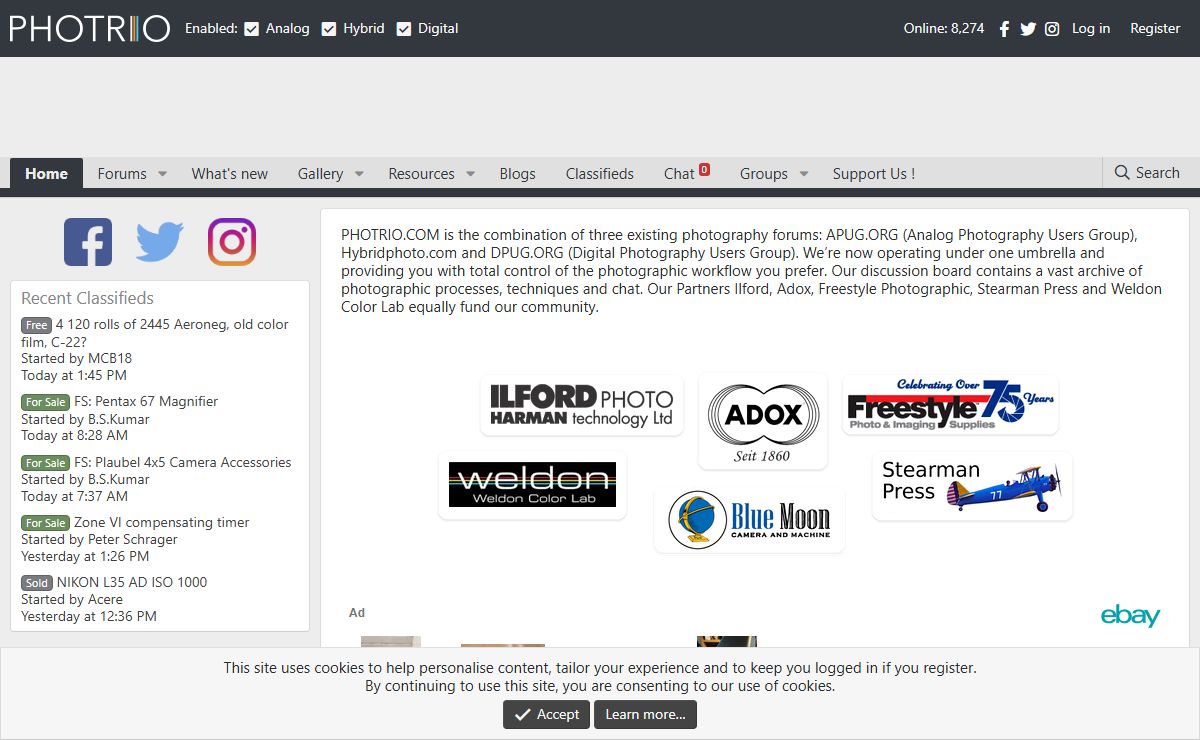Click 'Yesterday at 12:36 PM' timestamp

pyautogui.click(x=89, y=616)
